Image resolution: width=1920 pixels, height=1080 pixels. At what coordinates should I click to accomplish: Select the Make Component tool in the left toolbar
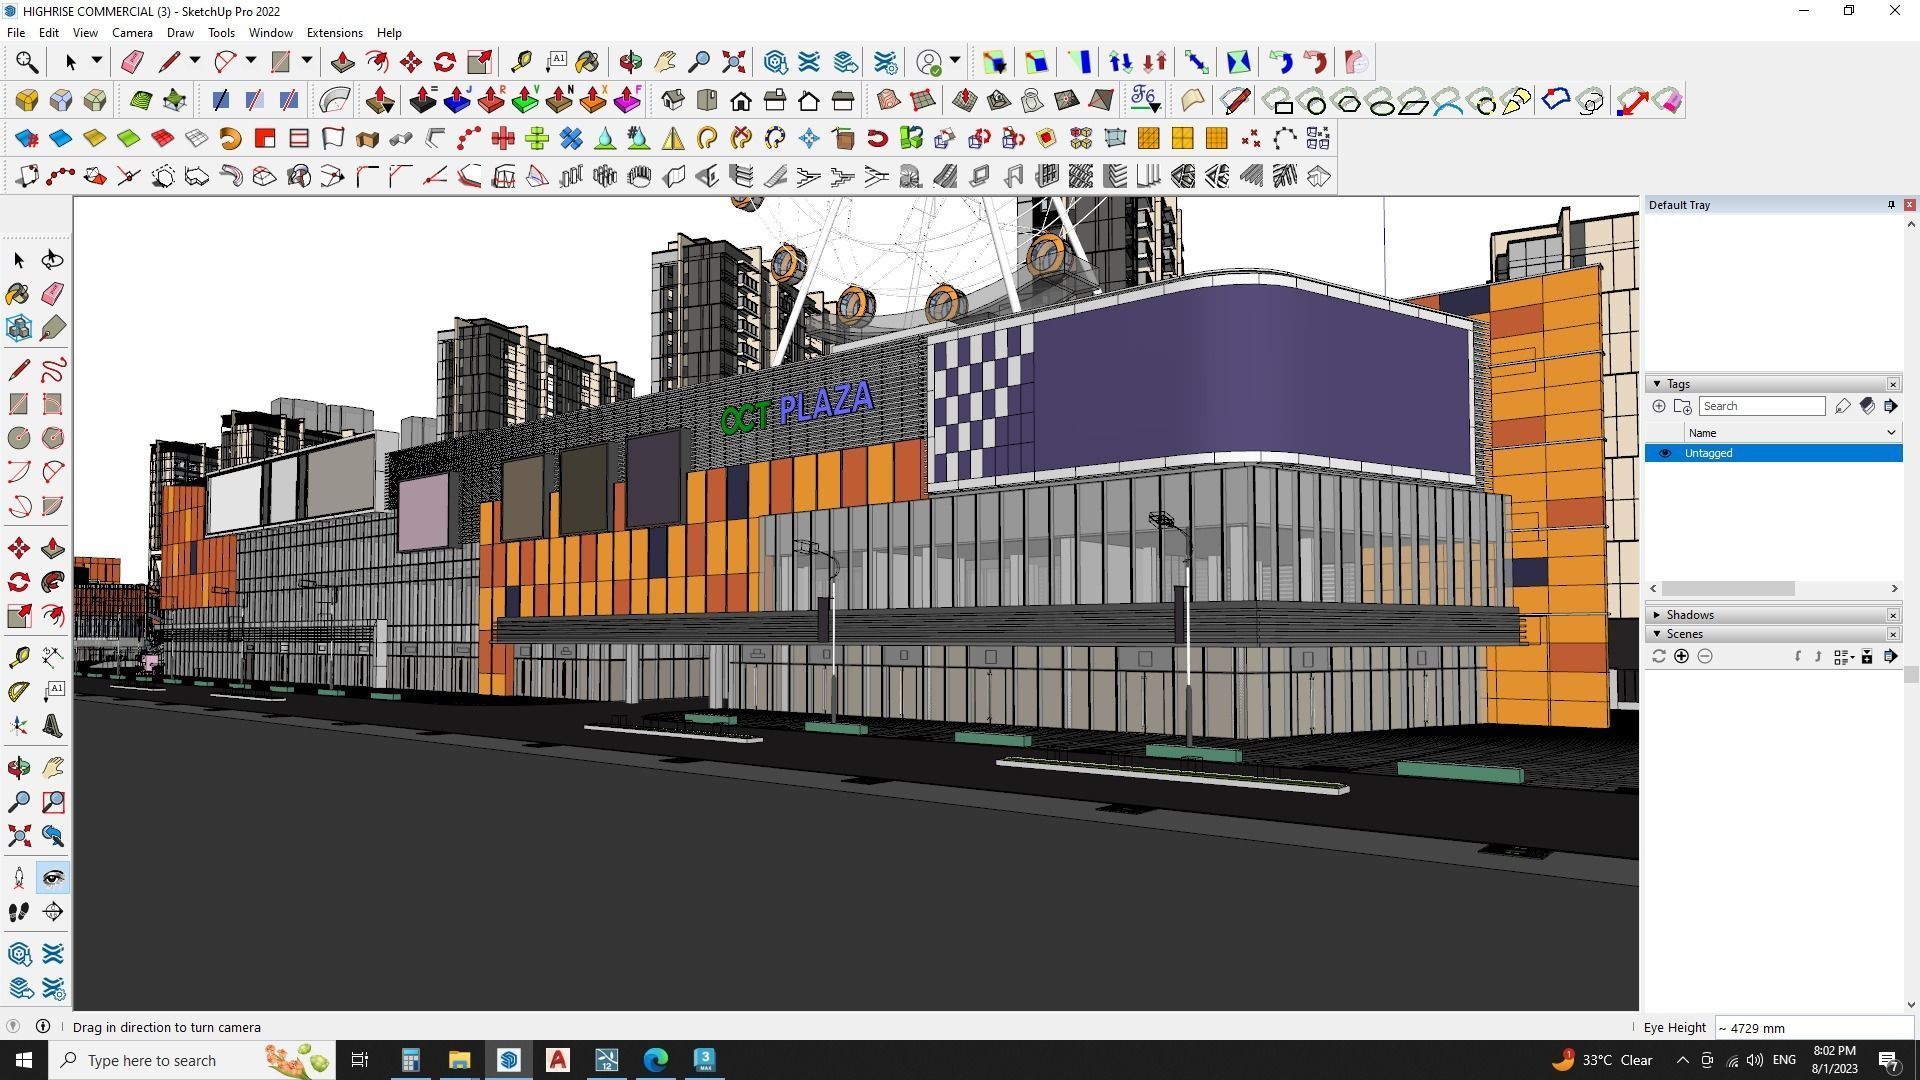pyautogui.click(x=18, y=328)
